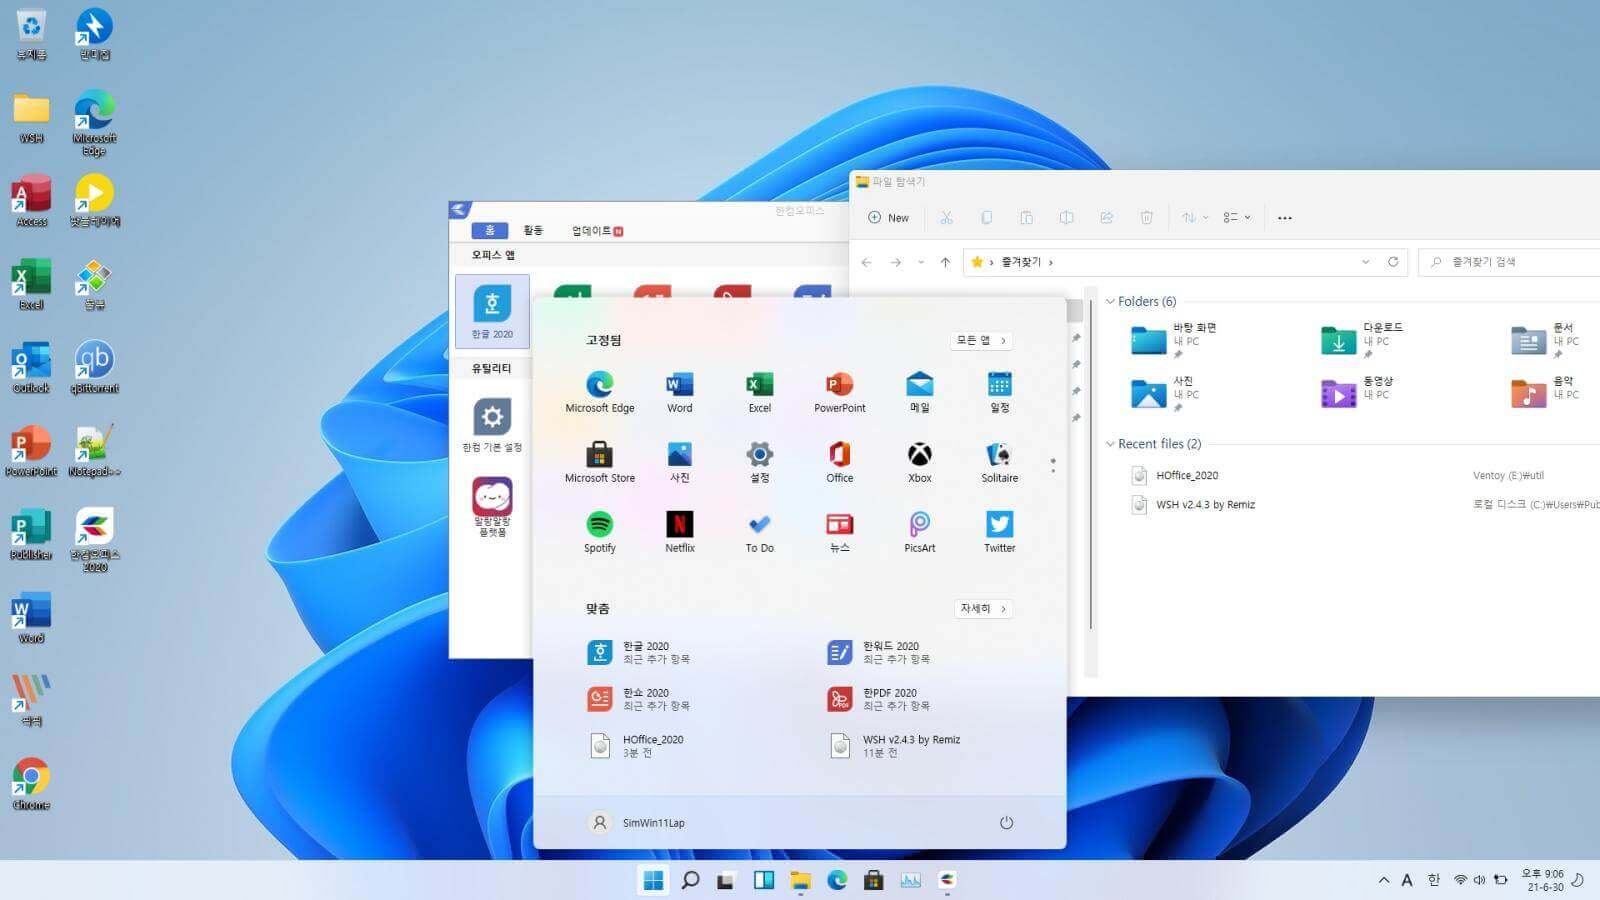Open Widgets from the taskbar
1600x900 pixels.
click(764, 880)
